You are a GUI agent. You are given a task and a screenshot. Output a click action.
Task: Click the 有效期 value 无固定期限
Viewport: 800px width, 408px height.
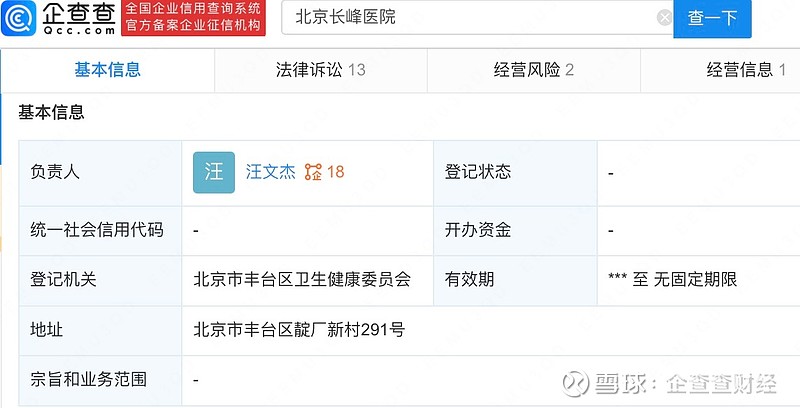(695, 279)
